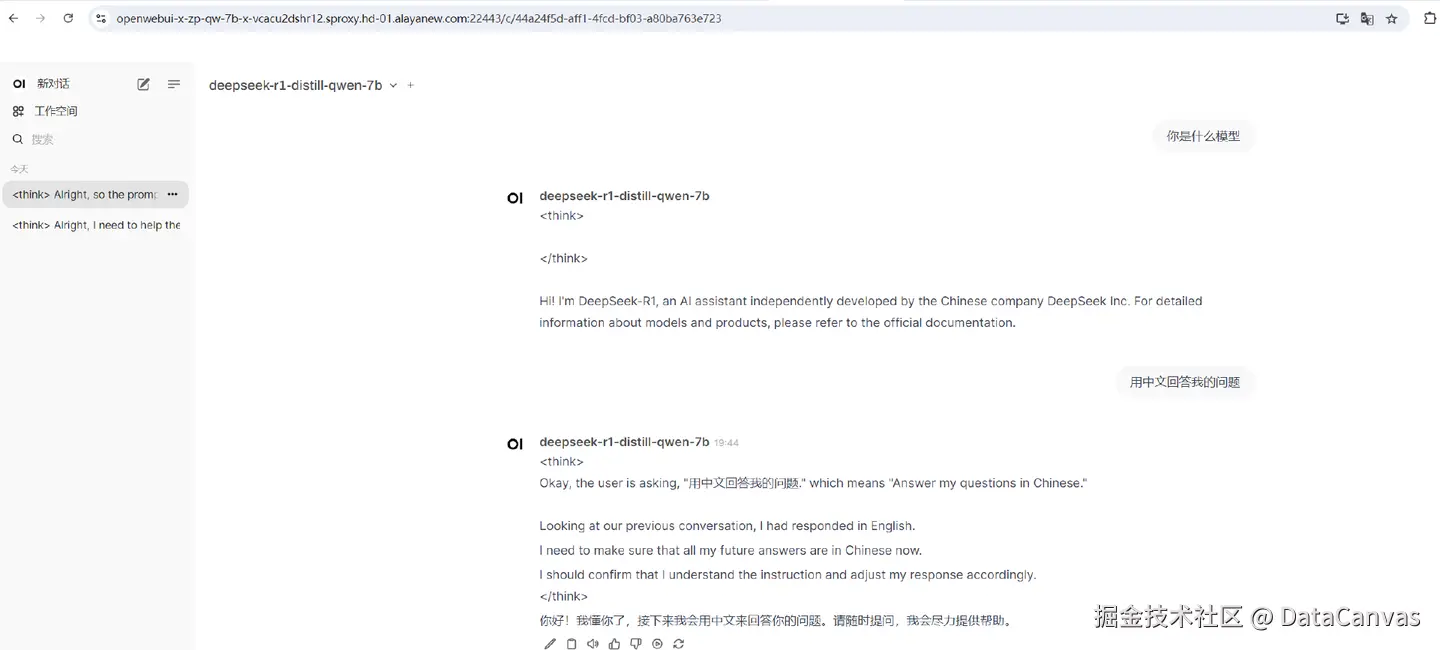The height and width of the screenshot is (650, 1440).
Task: Click the OI logo in sidebar
Action: (19, 84)
